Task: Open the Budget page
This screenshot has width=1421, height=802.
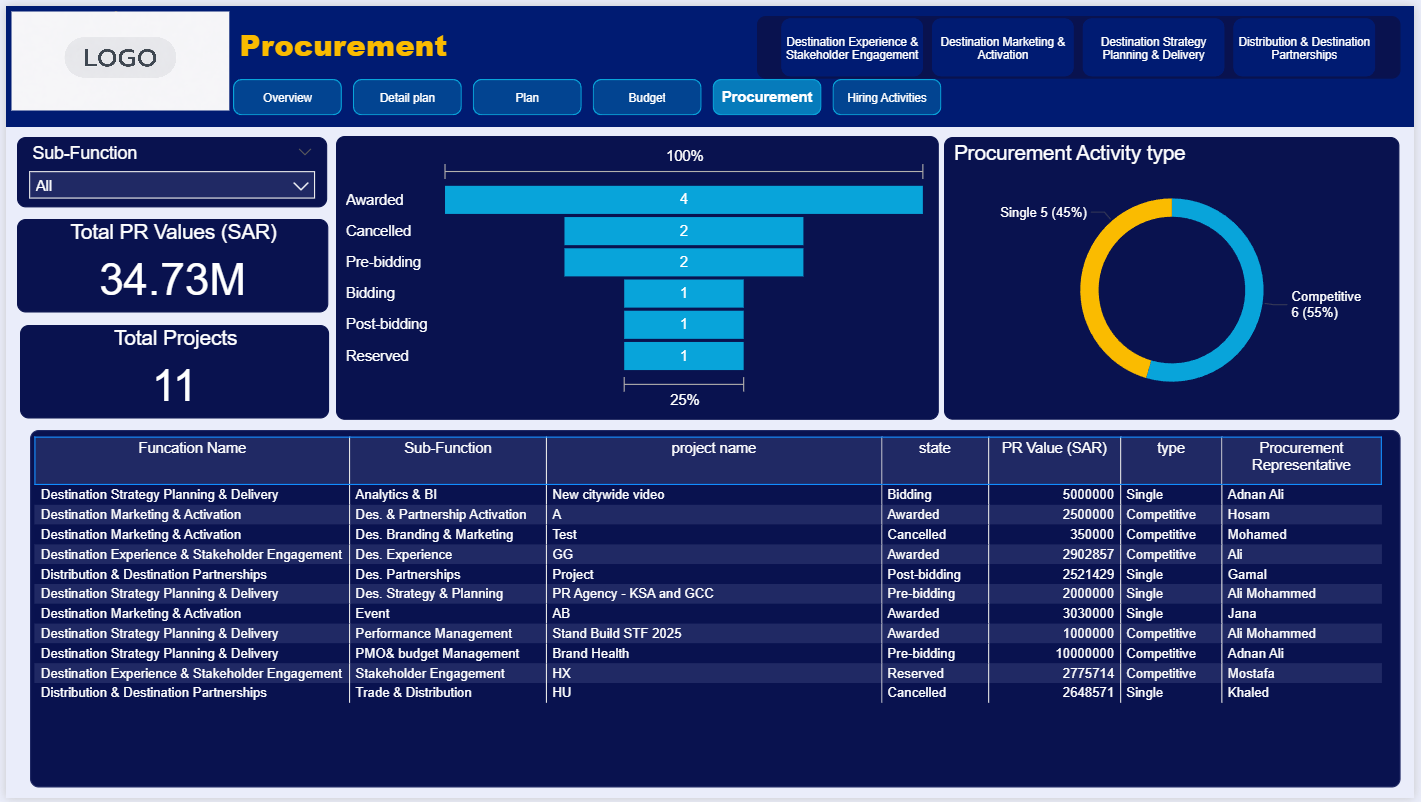Action: [x=647, y=98]
